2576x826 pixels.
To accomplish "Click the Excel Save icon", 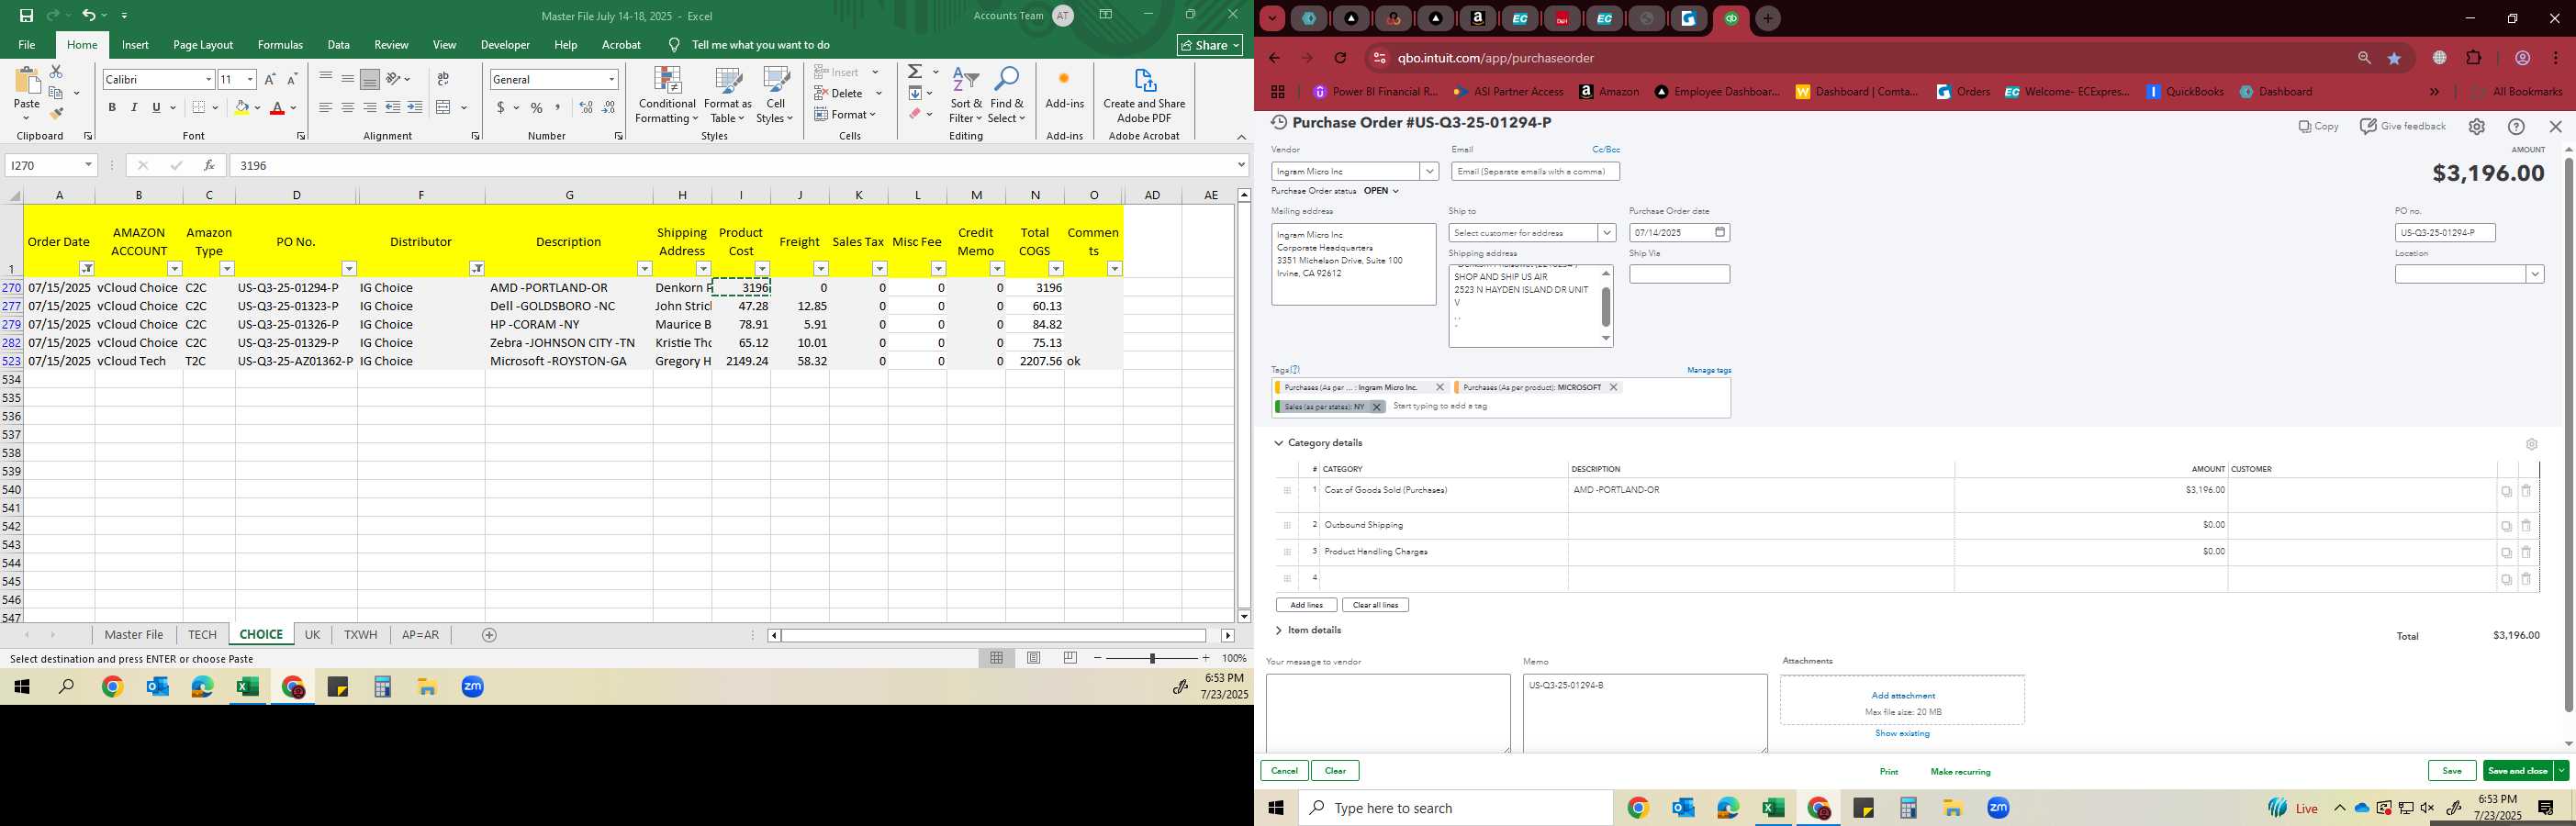I will click(26, 16).
